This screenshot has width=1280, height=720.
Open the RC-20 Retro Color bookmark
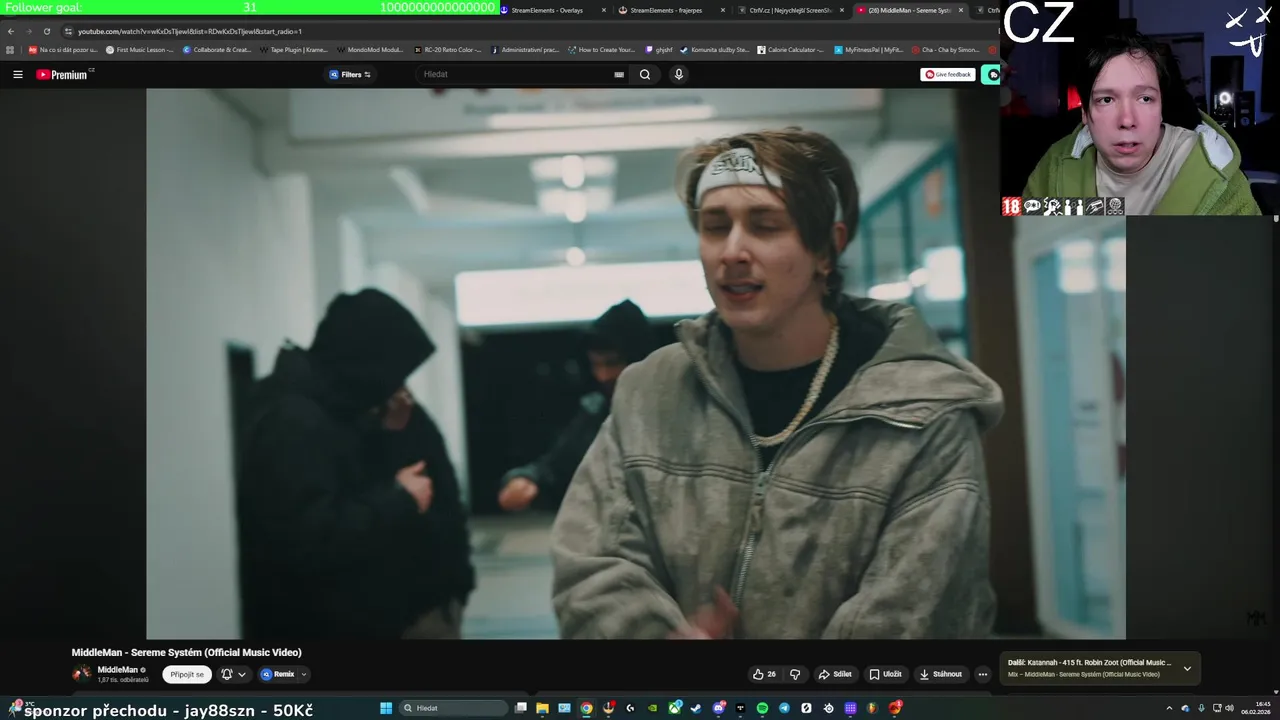click(446, 49)
